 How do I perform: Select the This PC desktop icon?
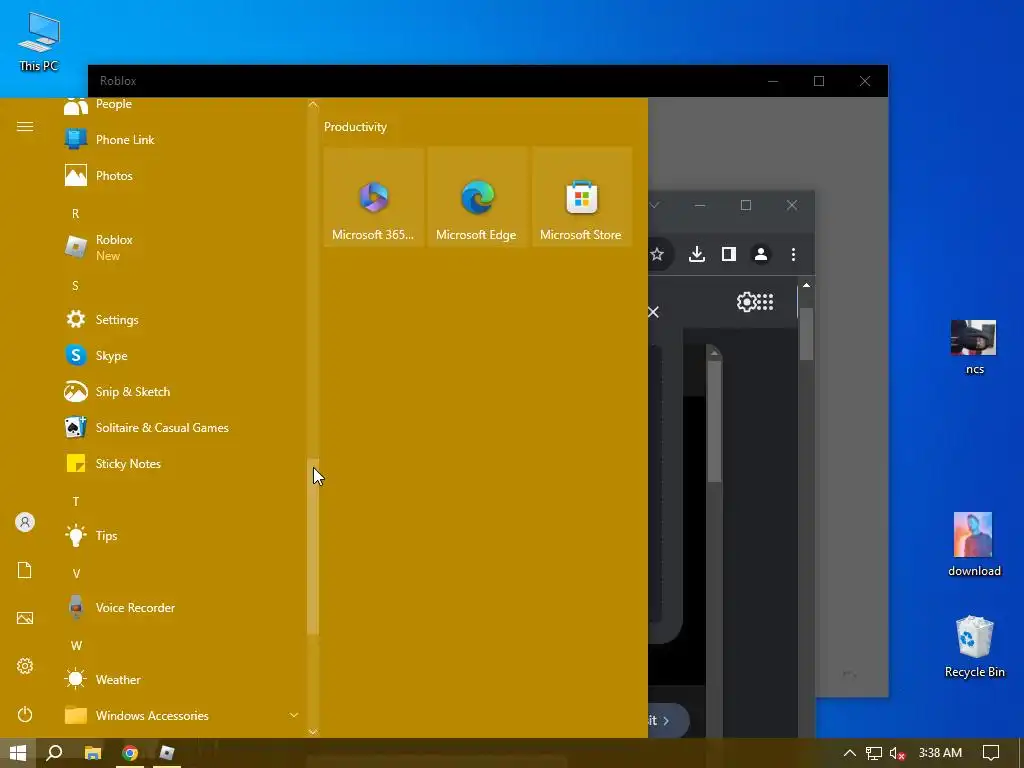coord(39,42)
